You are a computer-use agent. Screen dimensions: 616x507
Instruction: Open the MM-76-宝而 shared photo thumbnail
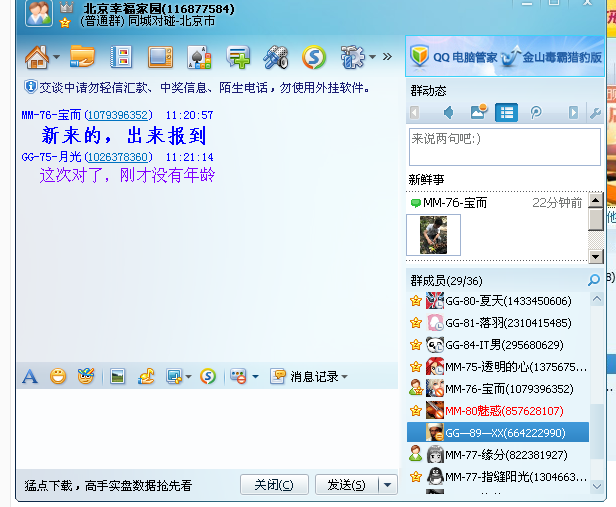433,235
